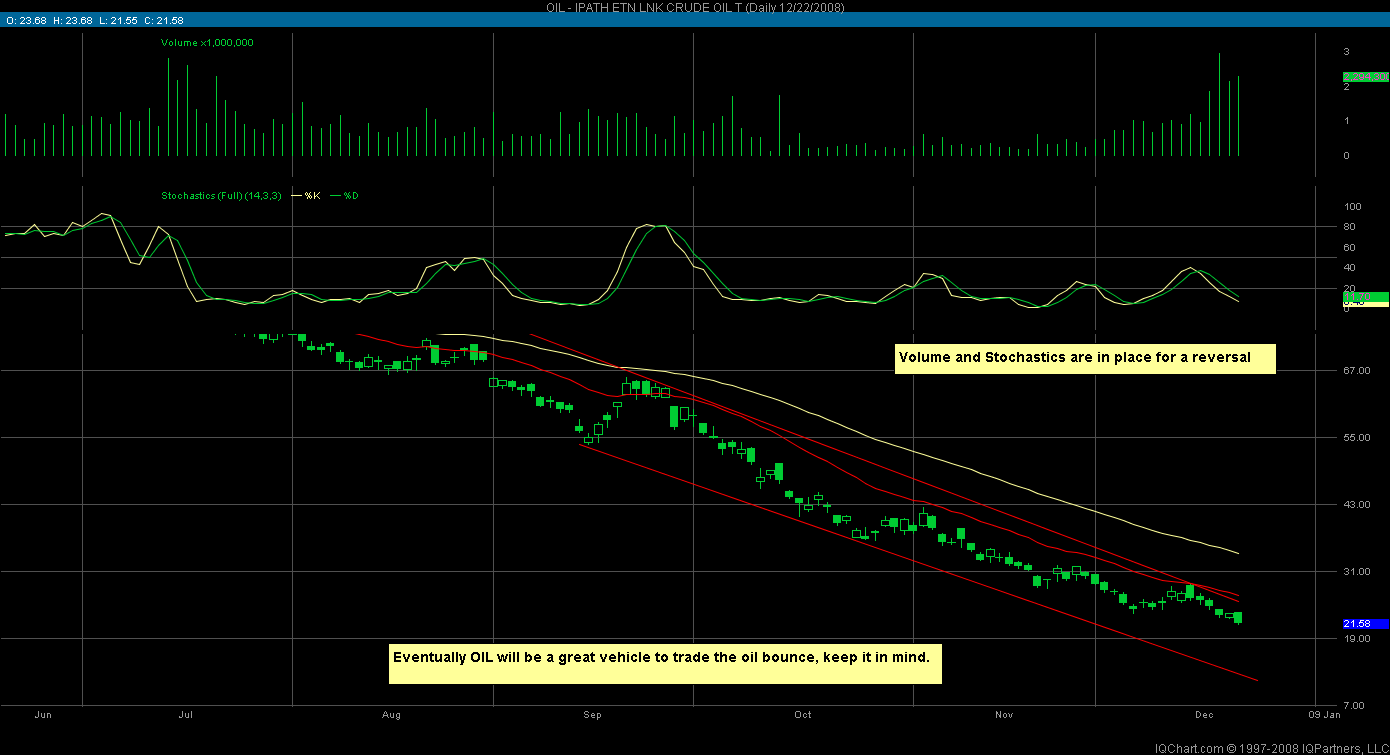
Task: Click the 100 level on the stochastics axis
Action: pos(1352,206)
